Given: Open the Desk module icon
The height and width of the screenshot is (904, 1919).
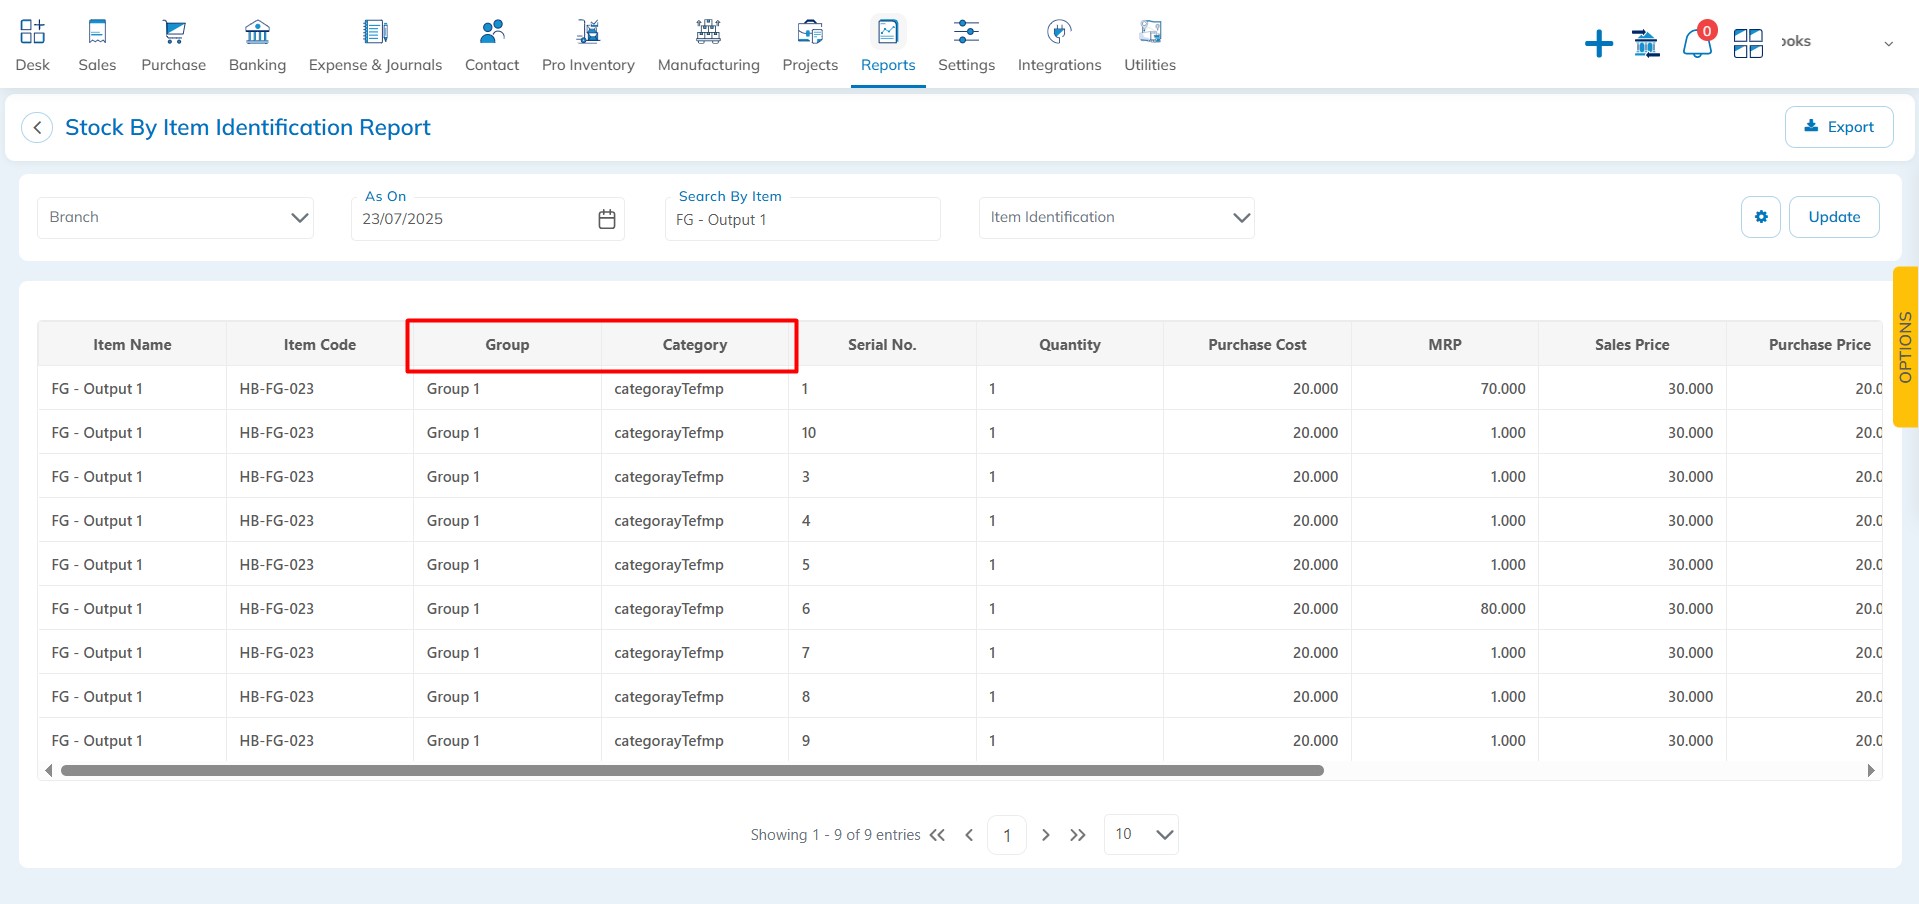Looking at the screenshot, I should pos(32,32).
